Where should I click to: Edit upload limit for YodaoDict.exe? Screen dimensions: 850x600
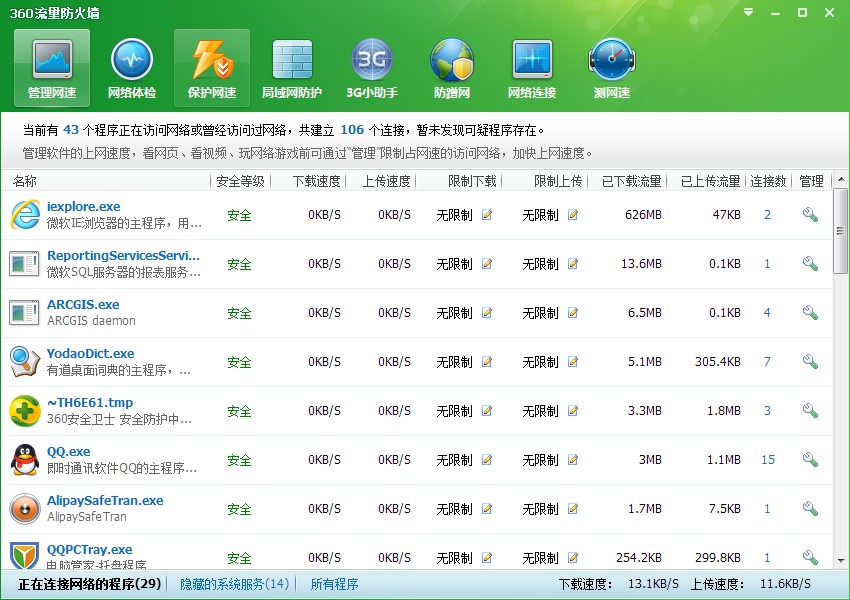[572, 362]
